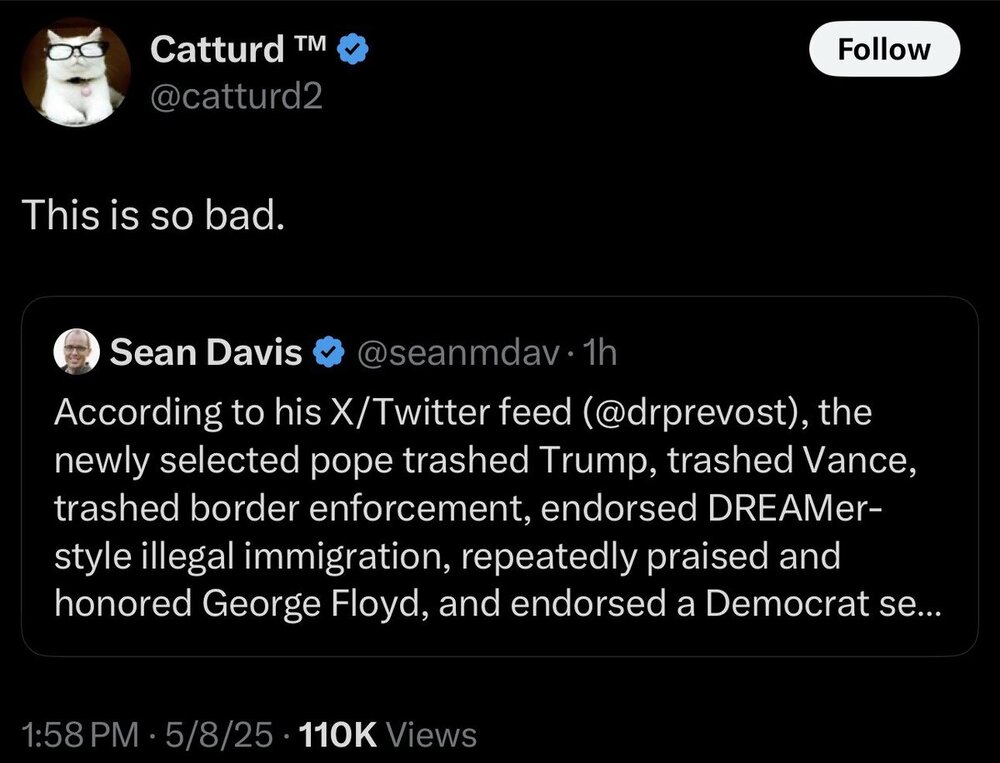Open the 110K Views count
1000x763 pixels.
[384, 736]
